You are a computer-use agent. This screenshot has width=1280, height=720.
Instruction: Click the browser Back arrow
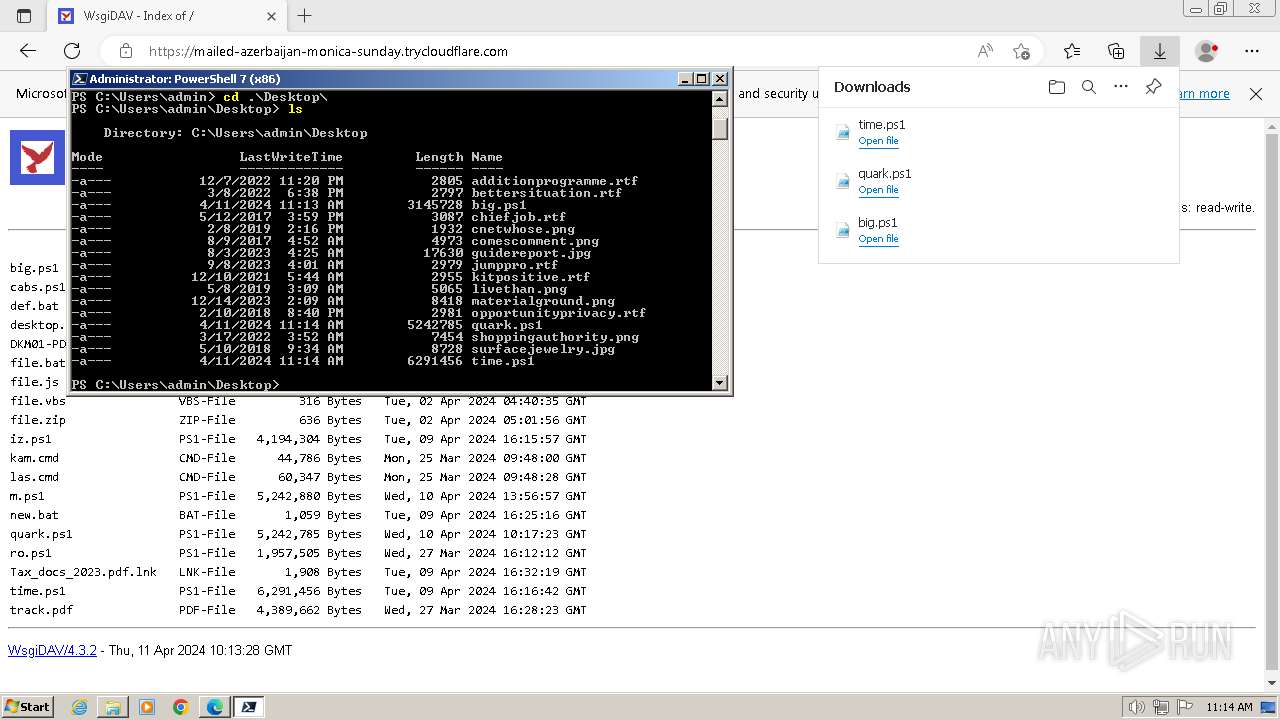(x=28, y=51)
